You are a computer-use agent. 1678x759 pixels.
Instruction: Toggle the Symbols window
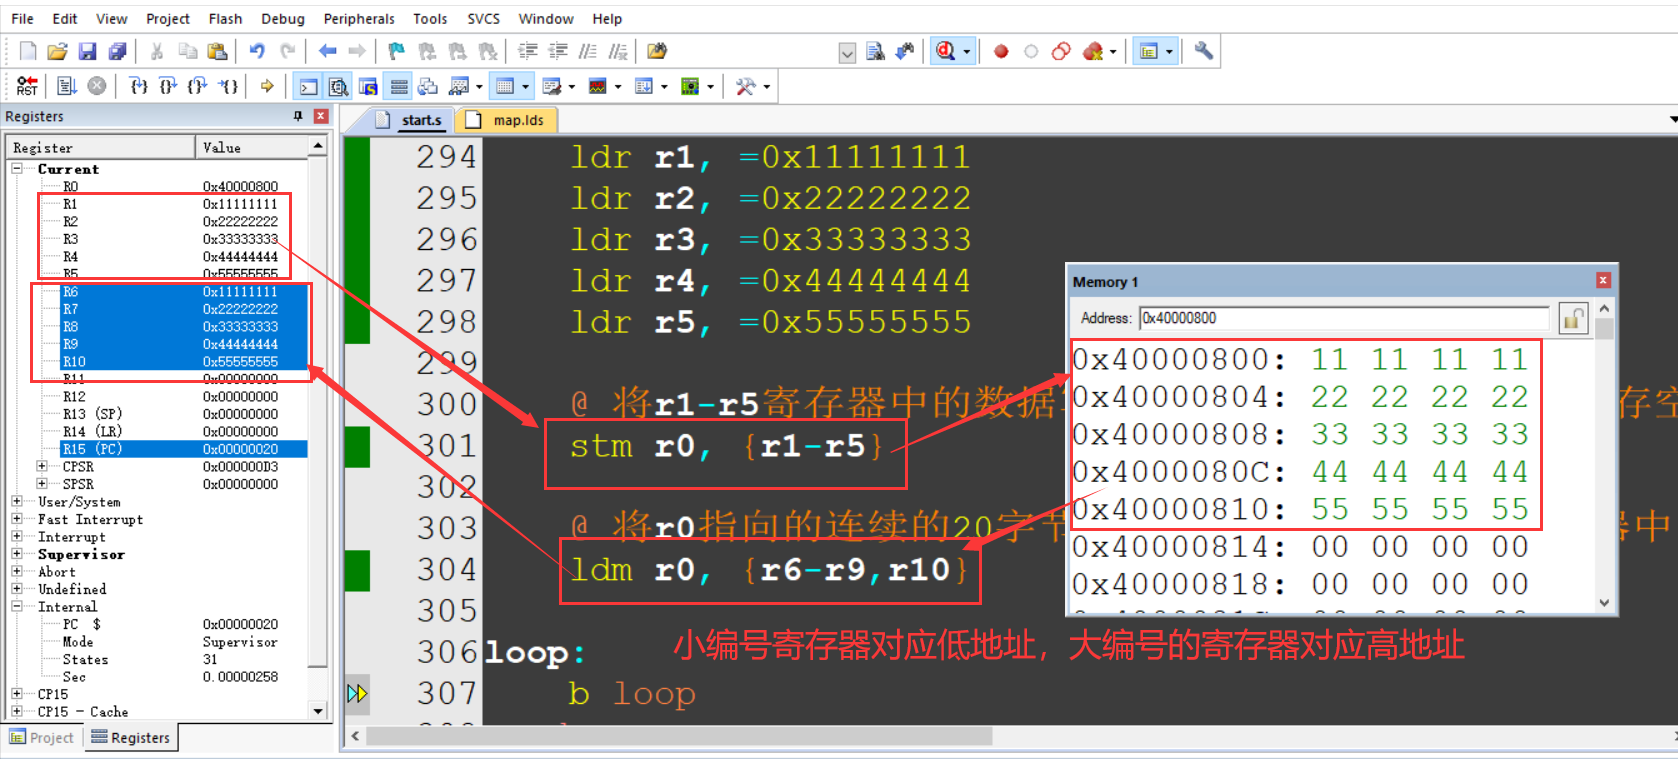368,87
